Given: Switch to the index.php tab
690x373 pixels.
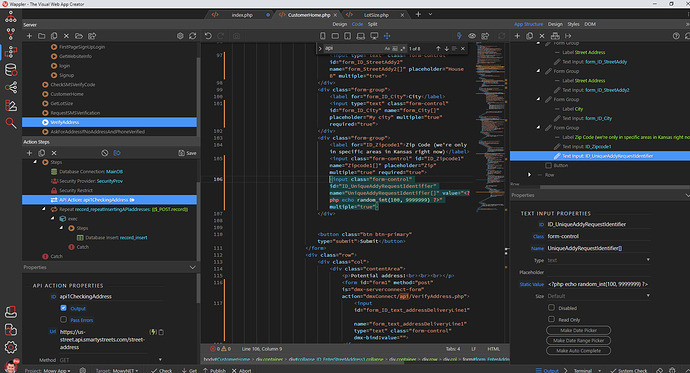Looking at the screenshot, I should click(242, 15).
